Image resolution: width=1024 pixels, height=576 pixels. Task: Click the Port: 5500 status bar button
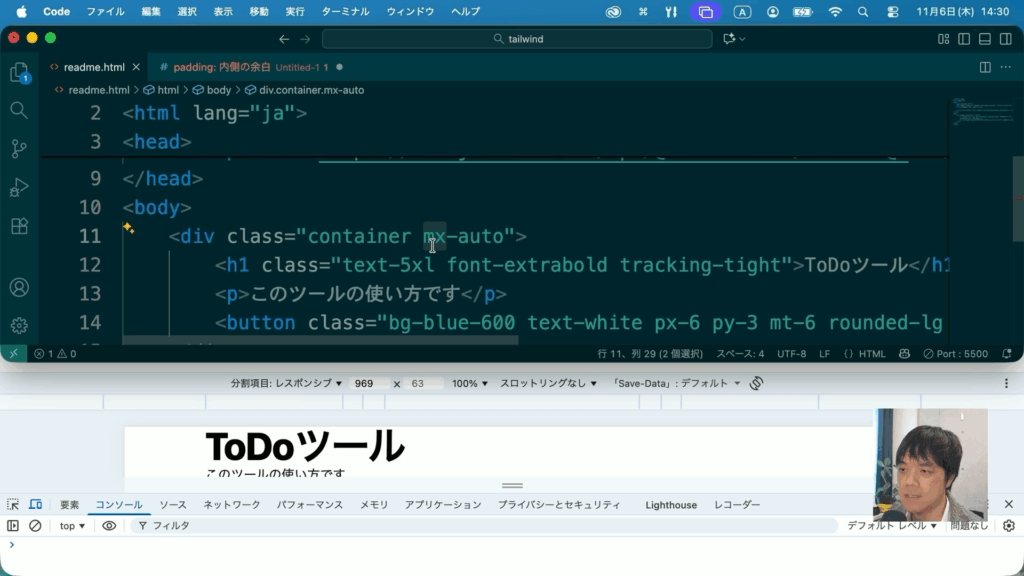tap(955, 354)
